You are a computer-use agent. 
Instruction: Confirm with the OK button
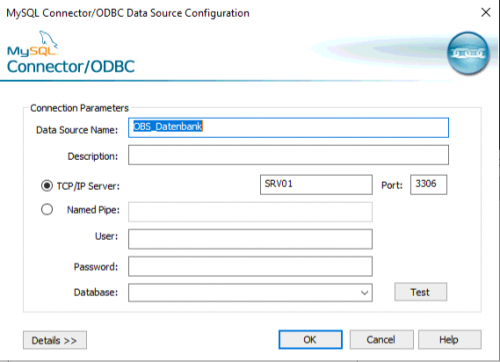(x=310, y=340)
